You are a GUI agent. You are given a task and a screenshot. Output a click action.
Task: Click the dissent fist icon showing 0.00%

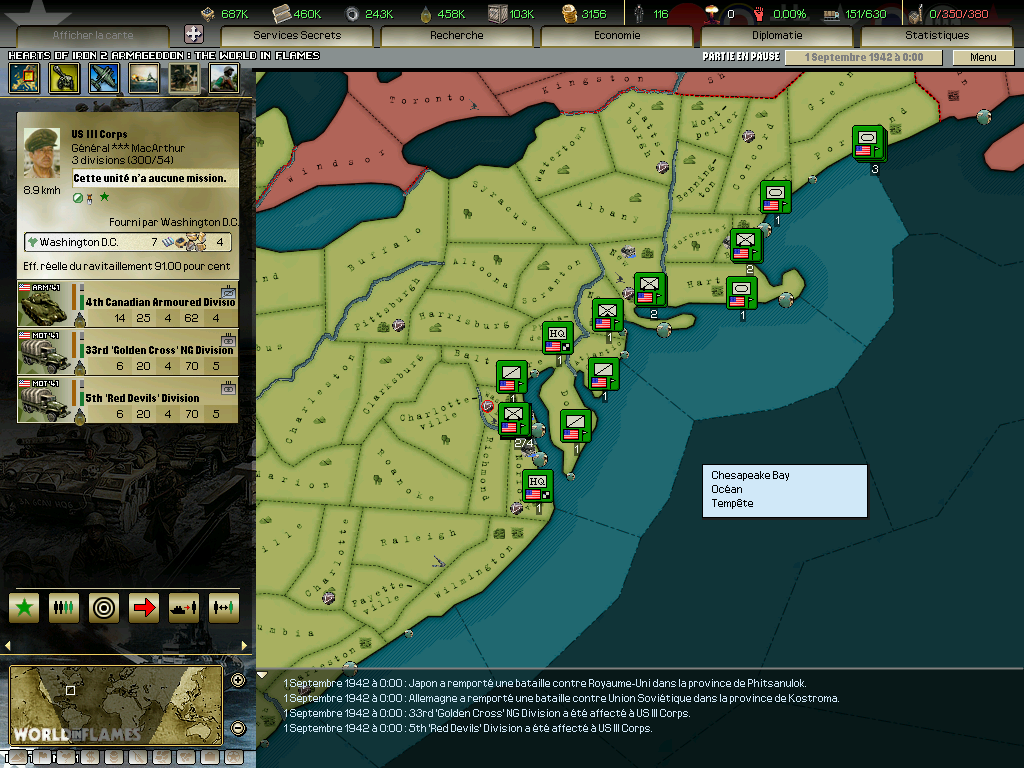point(758,13)
